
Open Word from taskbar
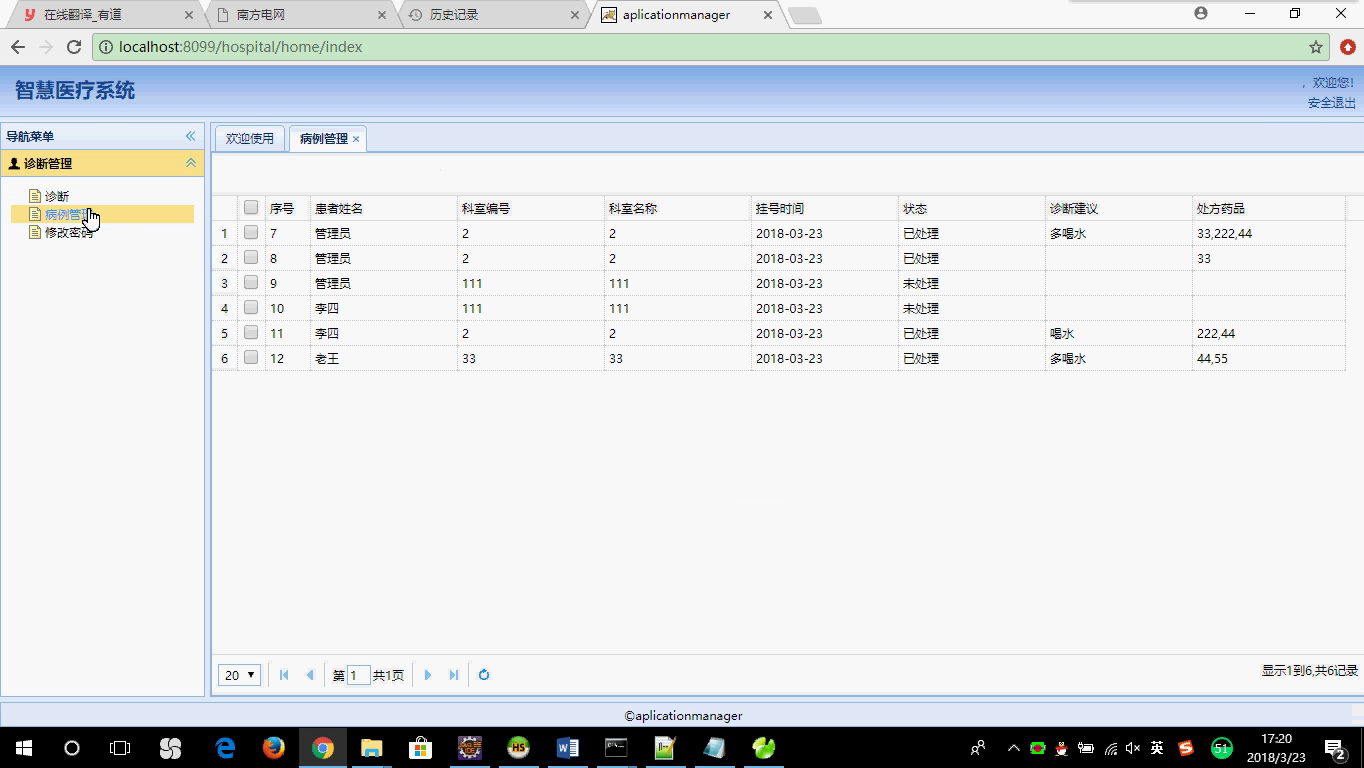tap(567, 747)
